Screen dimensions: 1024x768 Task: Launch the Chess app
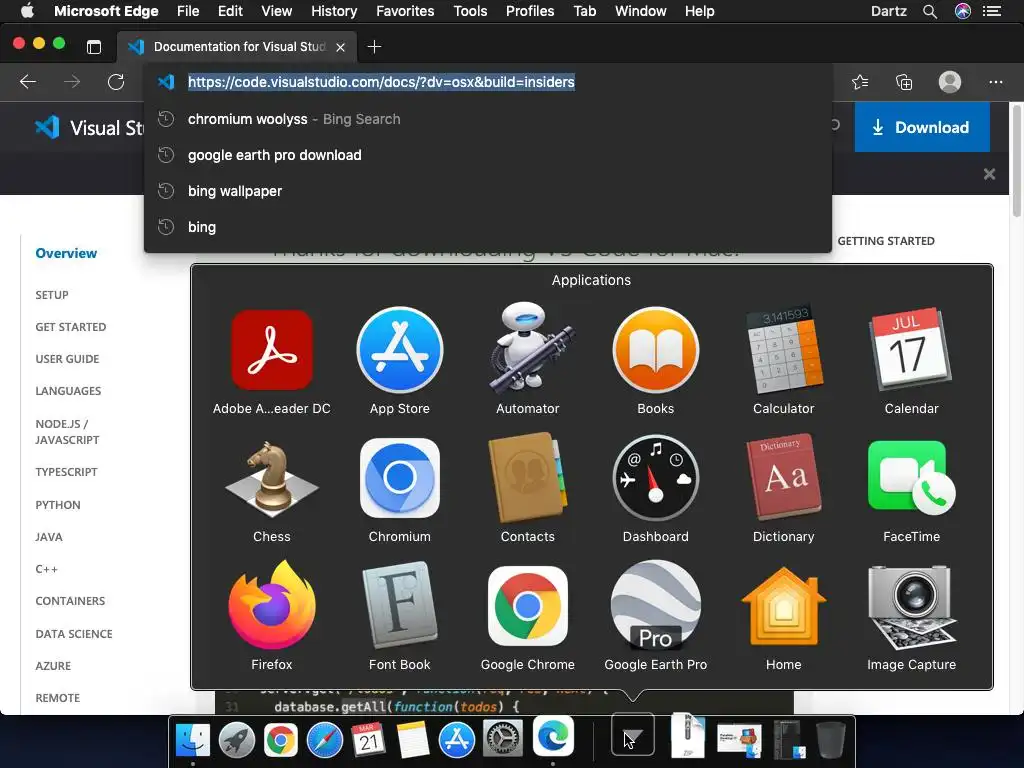click(x=272, y=478)
